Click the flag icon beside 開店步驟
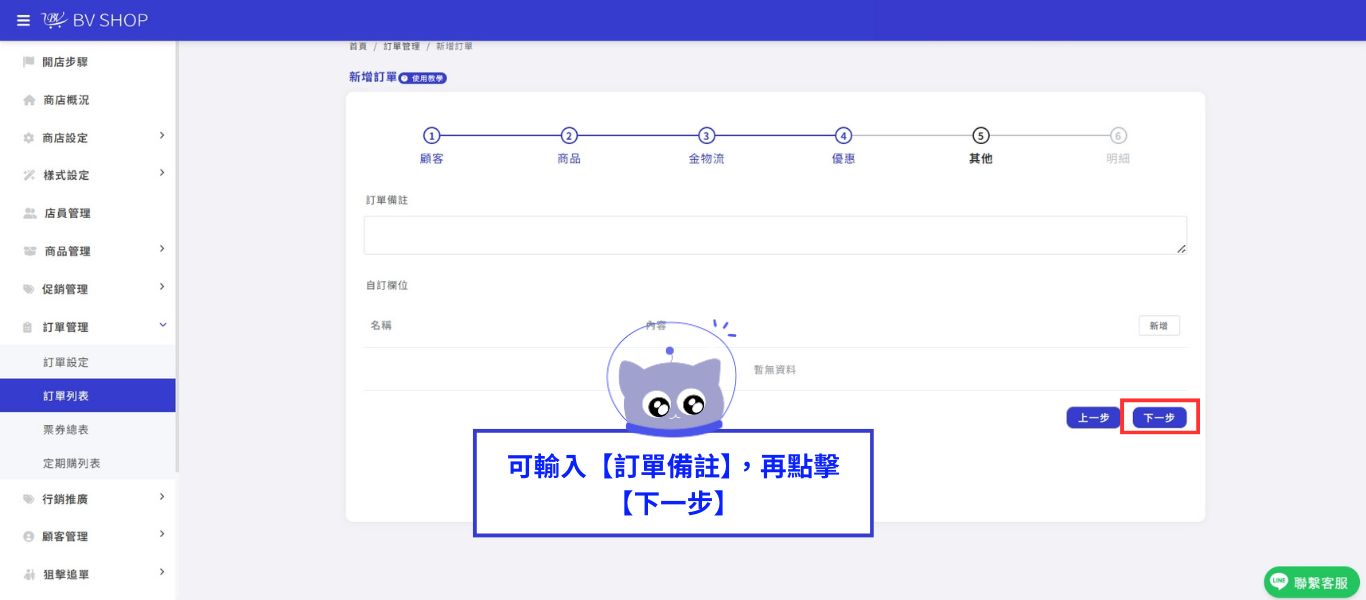 pyautogui.click(x=29, y=62)
